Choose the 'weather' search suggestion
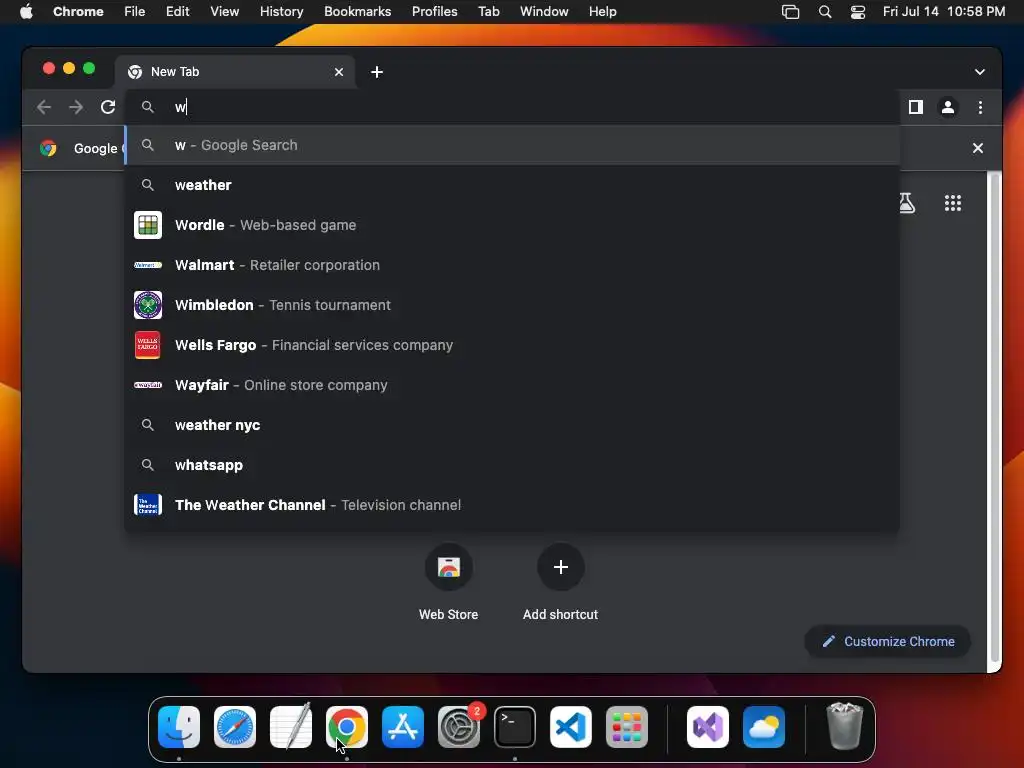 512,185
